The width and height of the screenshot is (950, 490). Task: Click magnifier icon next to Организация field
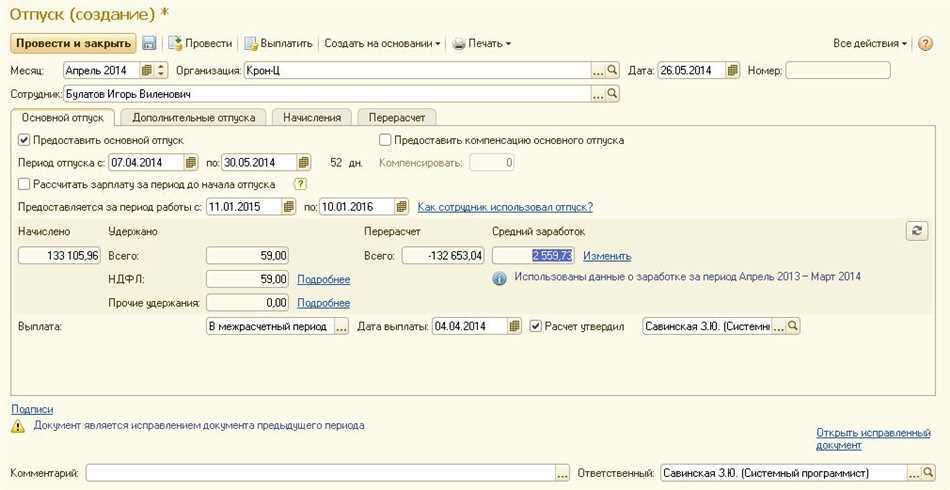pyautogui.click(x=613, y=71)
